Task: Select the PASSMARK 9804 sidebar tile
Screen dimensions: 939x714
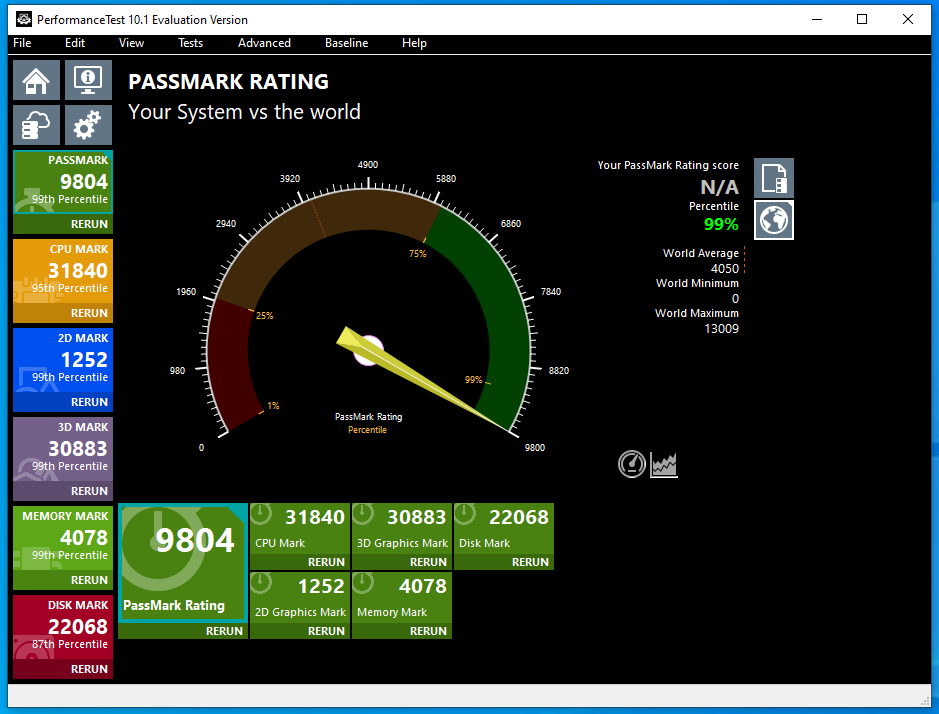Action: [63, 182]
